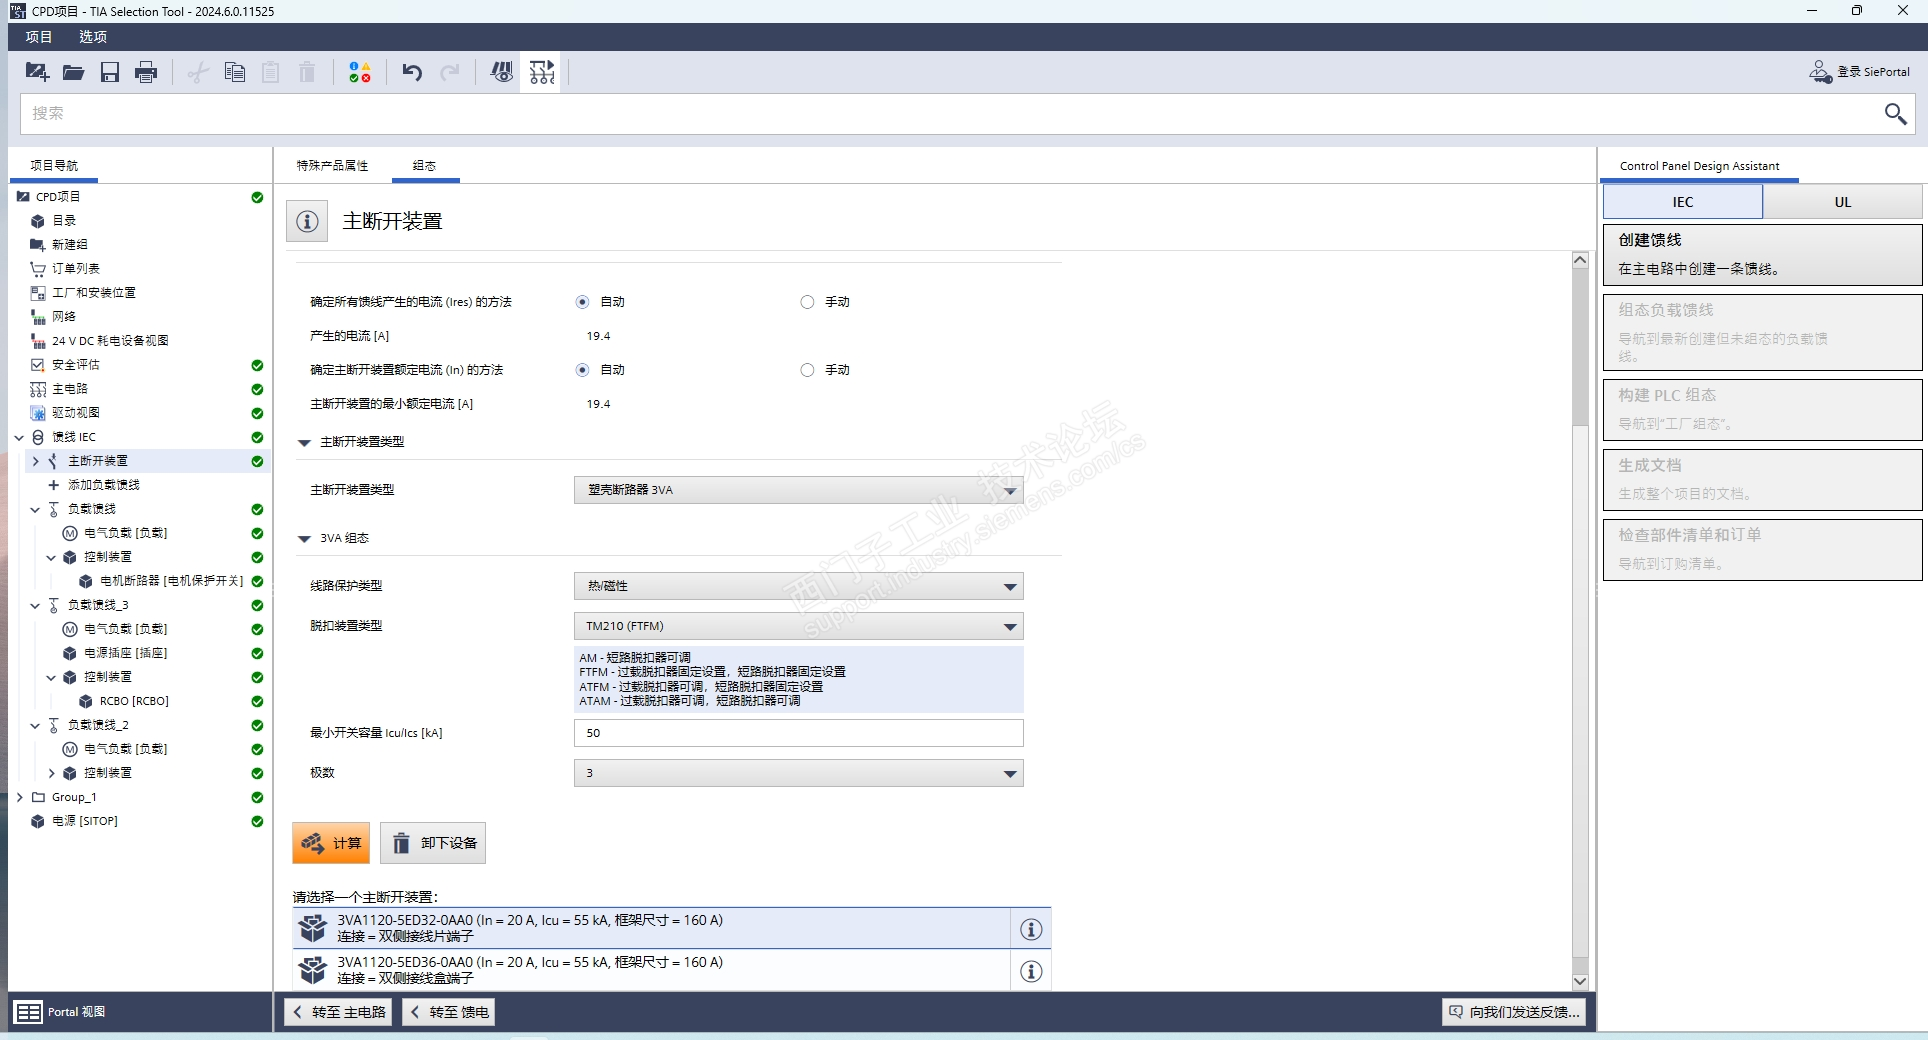Show info for 3VA1120-5ED32-0AA0 device
Image resolution: width=1928 pixels, height=1040 pixels.
[1031, 929]
